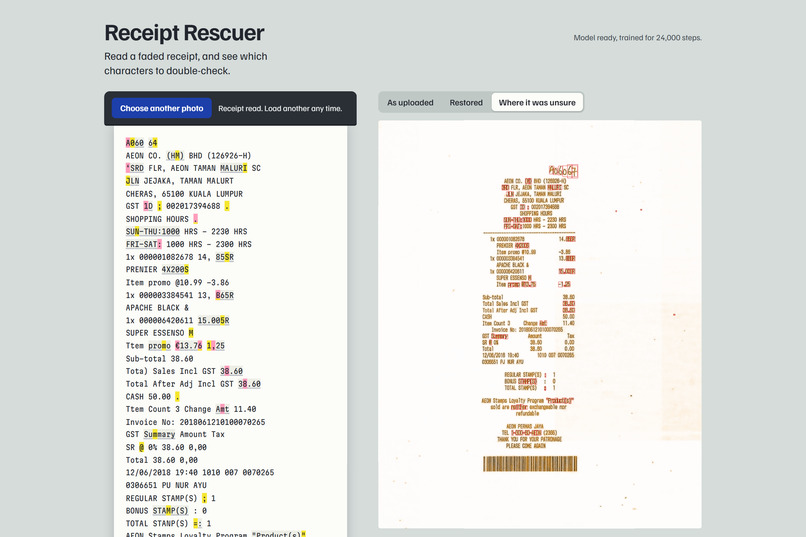Click the '0306651 PU NUR AYU' line
The image size is (806, 537).
(166, 485)
